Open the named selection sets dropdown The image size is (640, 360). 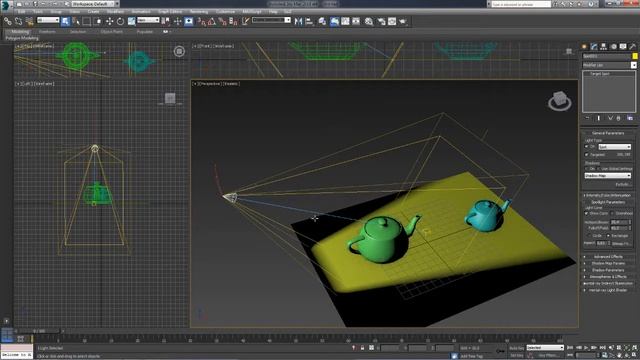271,20
